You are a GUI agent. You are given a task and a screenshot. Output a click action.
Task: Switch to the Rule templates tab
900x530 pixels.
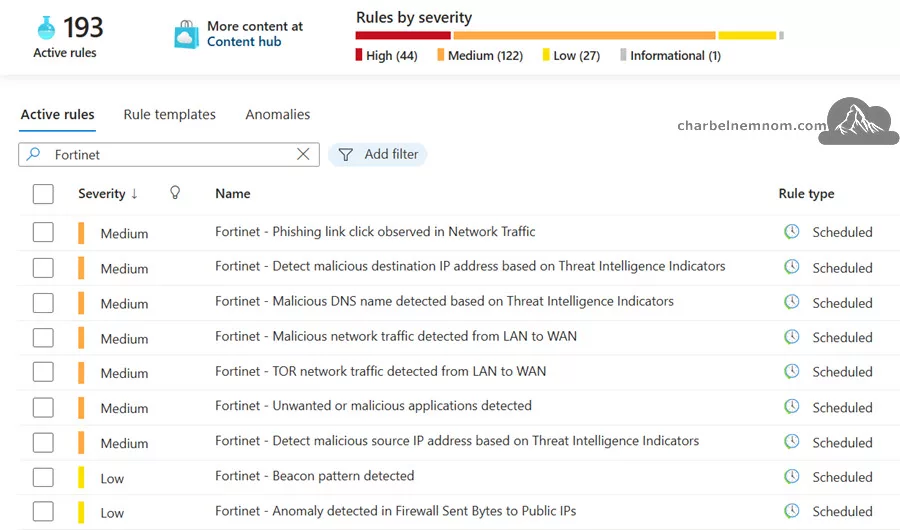coord(169,114)
